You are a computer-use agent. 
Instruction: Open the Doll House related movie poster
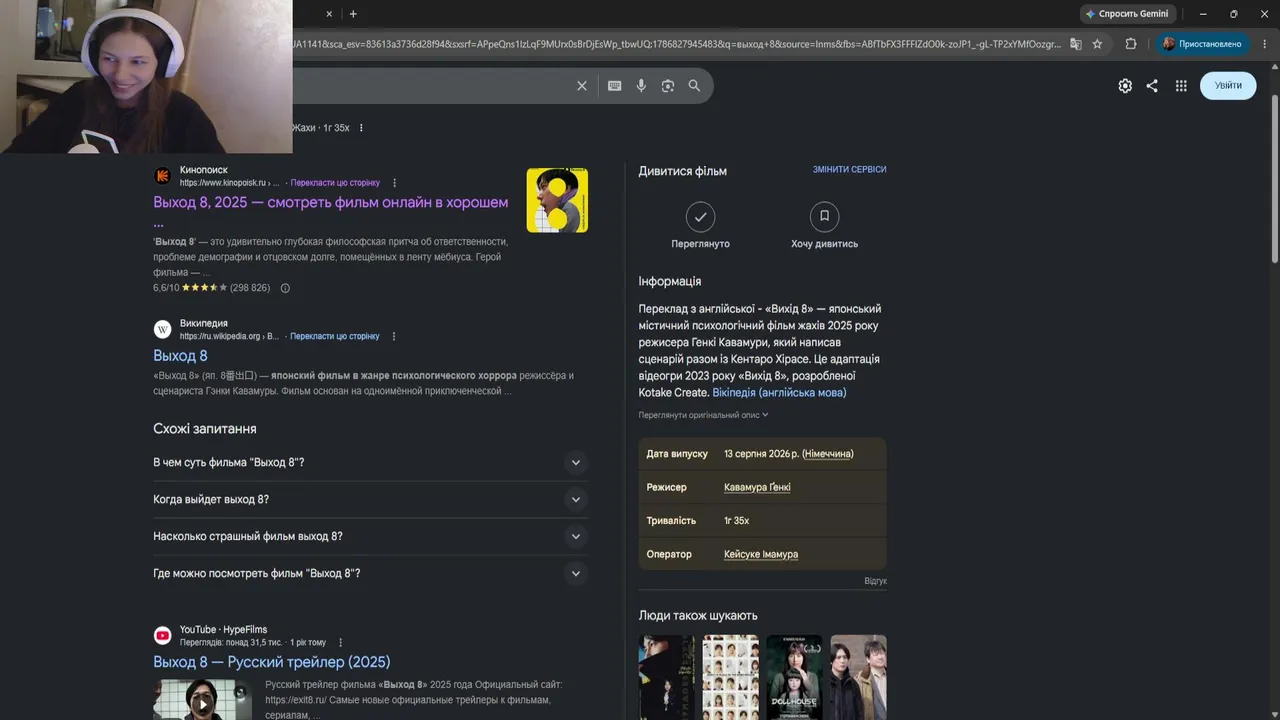[794, 677]
